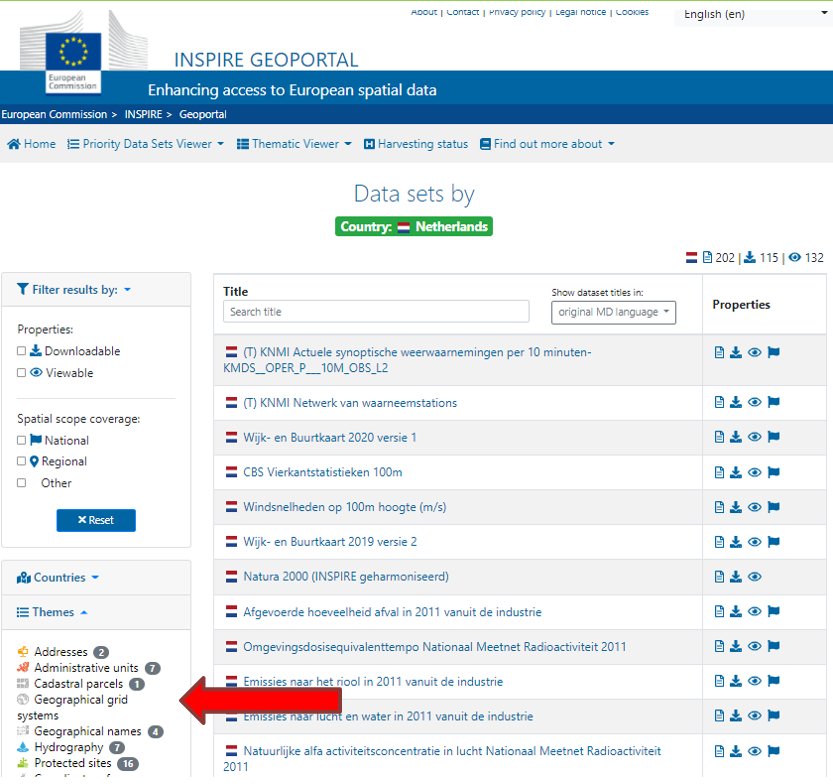Click view eye icon for Natura 2000 dataset
Screen dimensions: 833x784
[x=754, y=576]
